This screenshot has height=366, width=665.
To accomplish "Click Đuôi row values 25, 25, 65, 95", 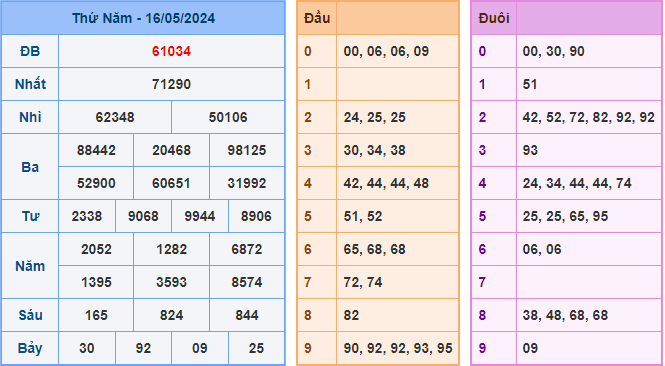I will click(565, 217).
